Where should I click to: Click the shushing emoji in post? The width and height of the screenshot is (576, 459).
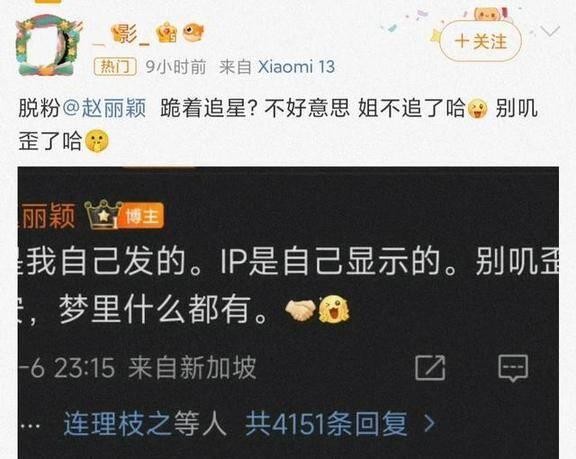97,141
